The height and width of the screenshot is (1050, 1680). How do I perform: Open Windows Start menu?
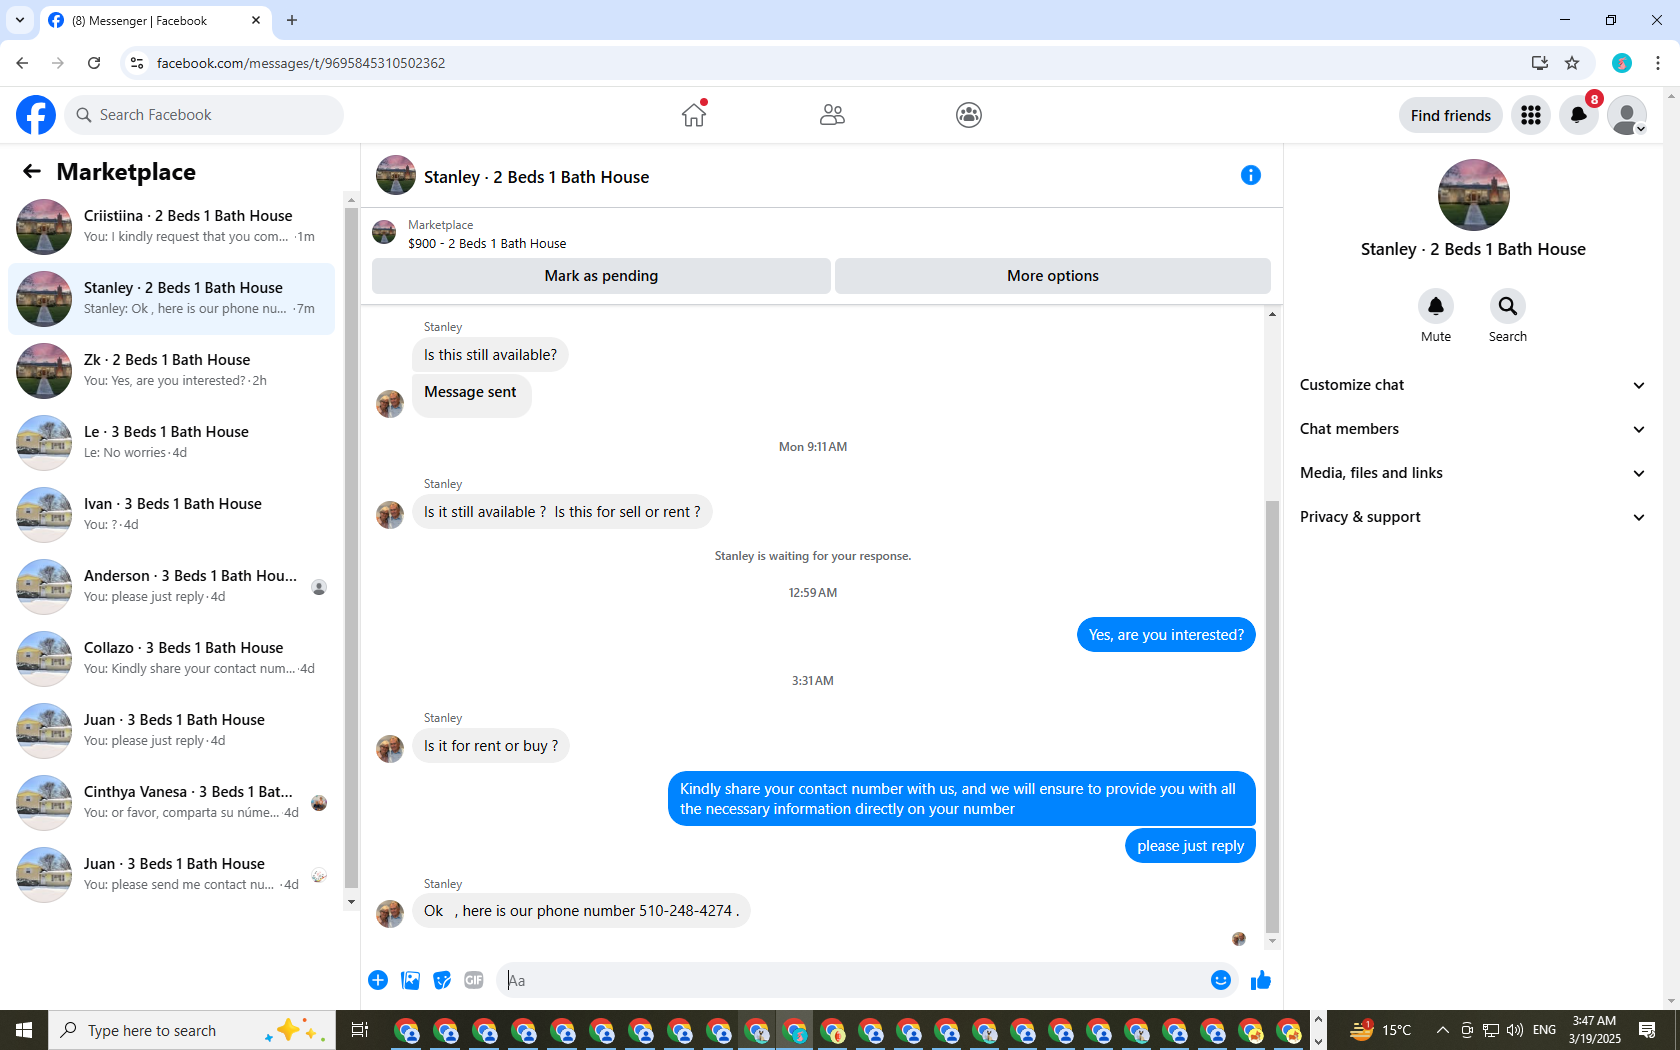pos(24,1030)
